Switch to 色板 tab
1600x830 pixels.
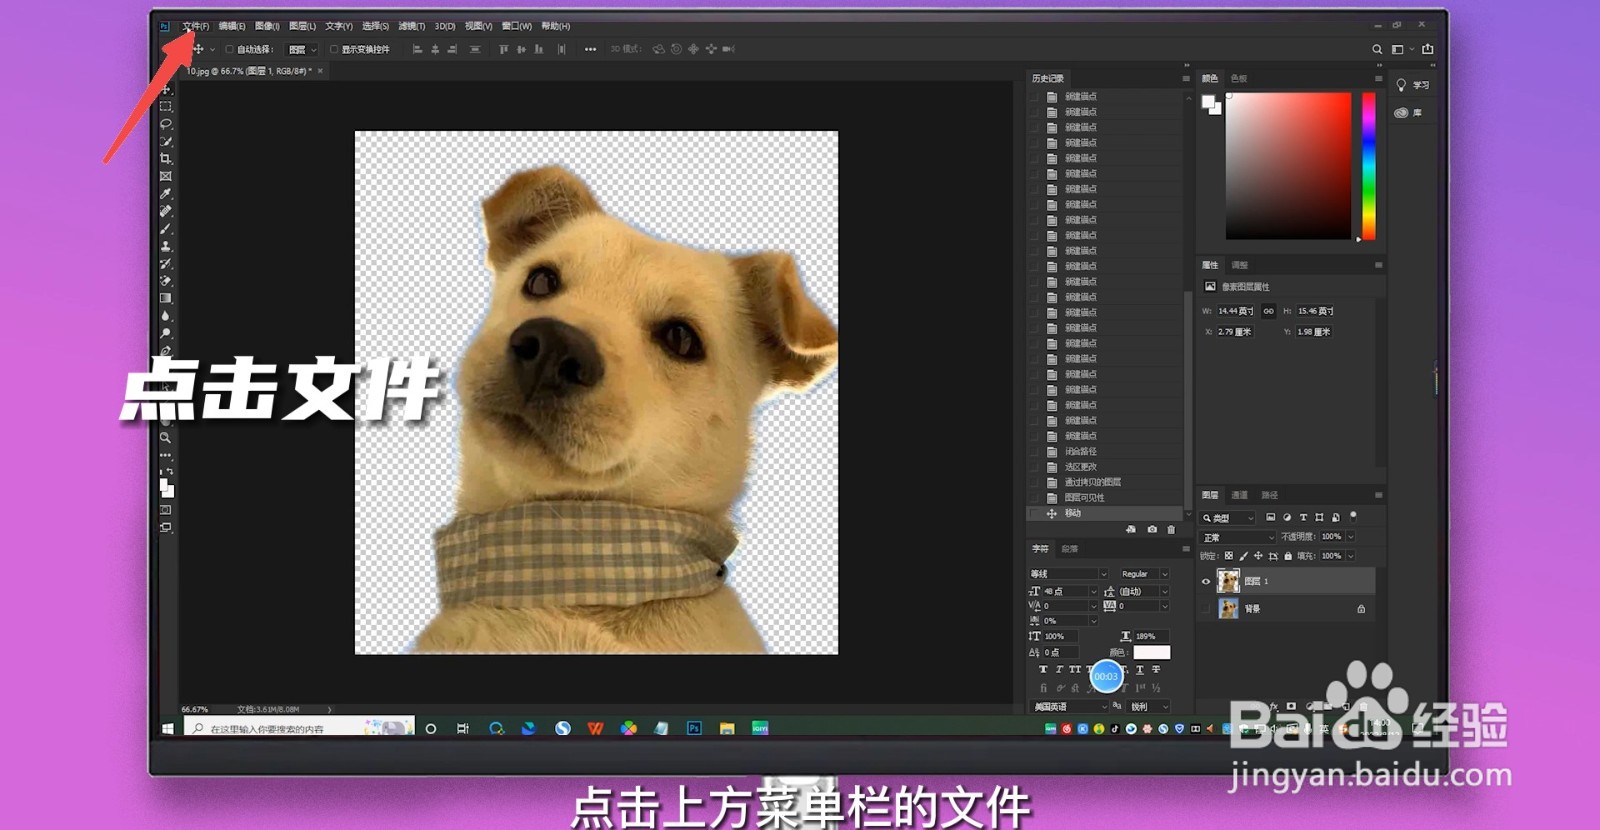click(1239, 78)
